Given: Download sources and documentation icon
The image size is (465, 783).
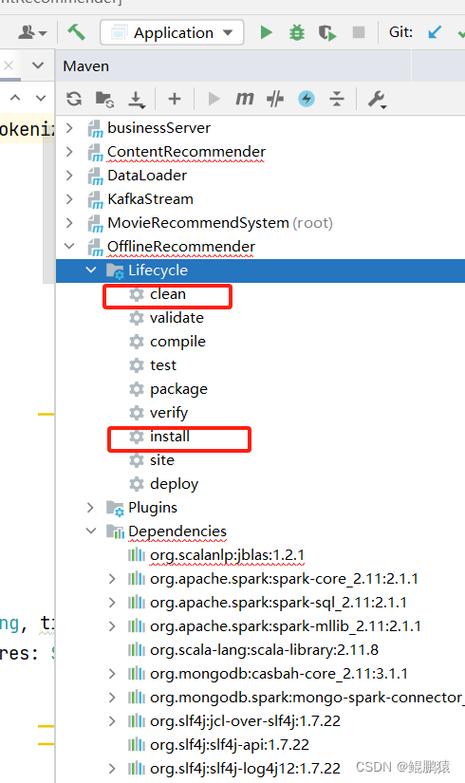Looking at the screenshot, I should click(x=136, y=99).
